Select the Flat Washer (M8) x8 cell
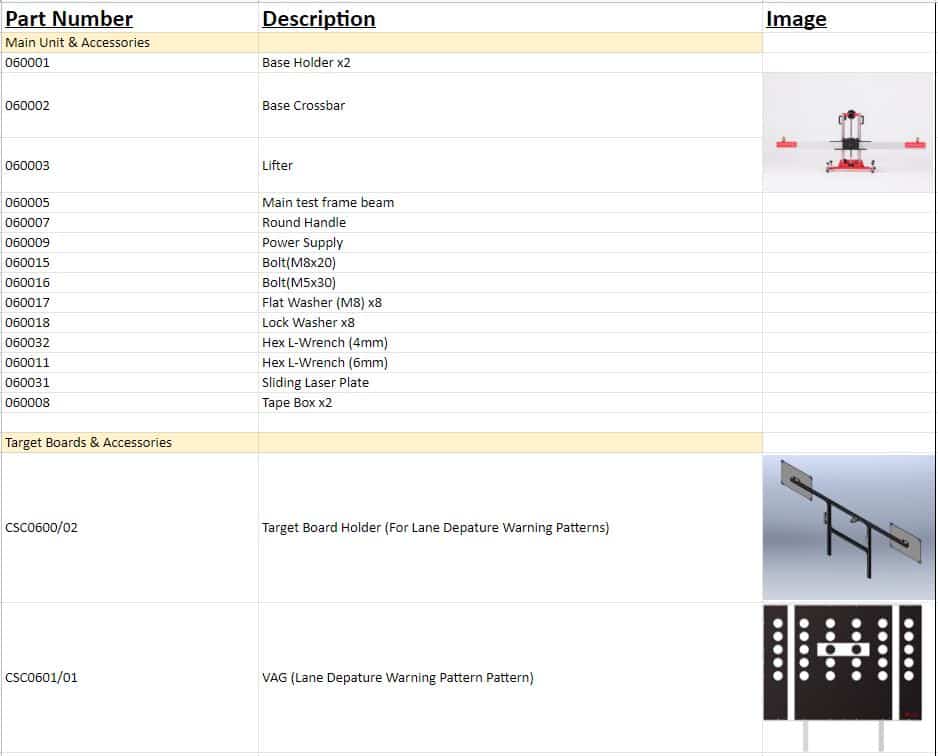 point(510,303)
